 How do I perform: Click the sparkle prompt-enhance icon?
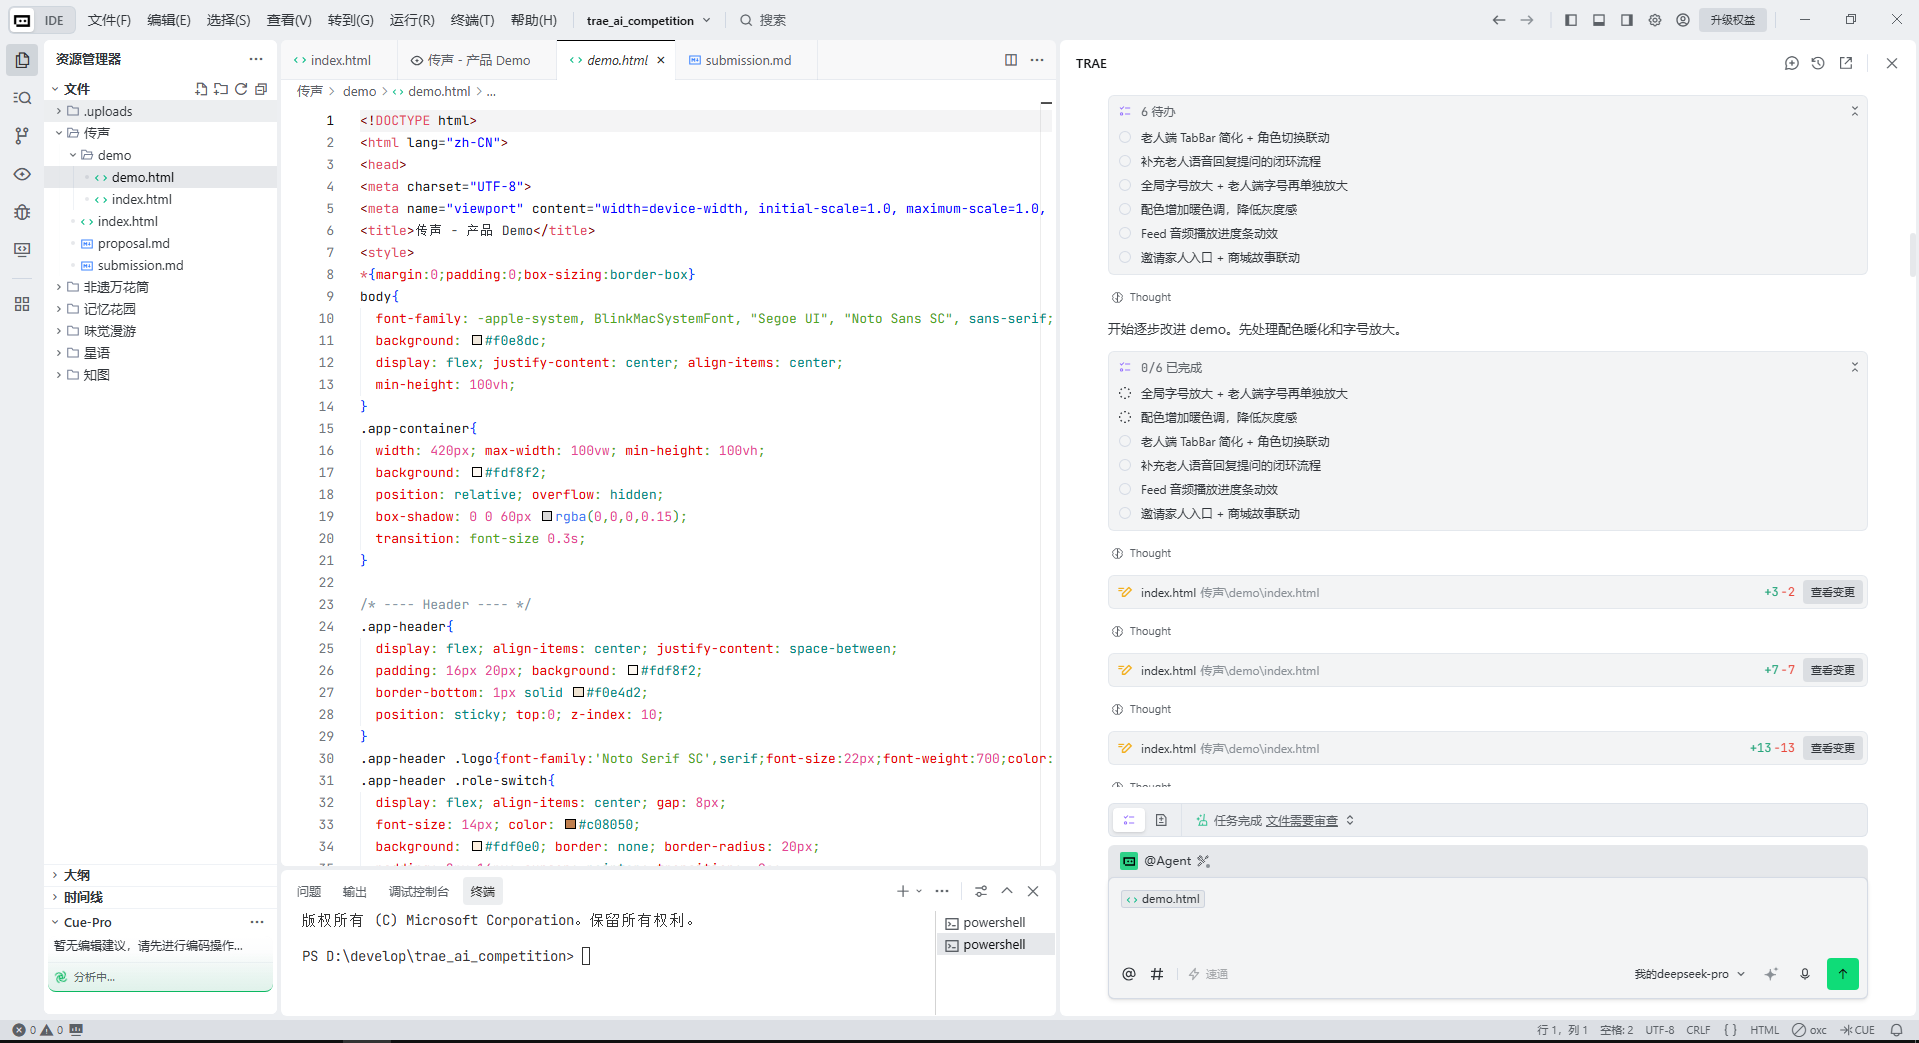tap(1771, 974)
